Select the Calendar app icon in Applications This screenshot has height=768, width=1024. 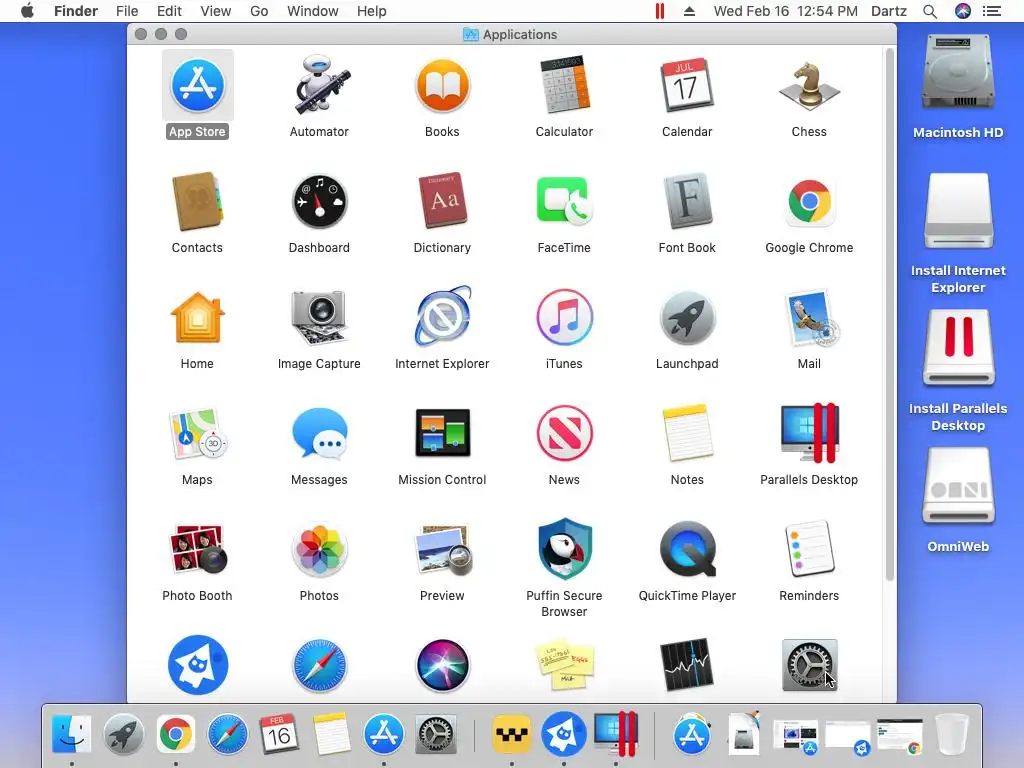tap(687, 86)
